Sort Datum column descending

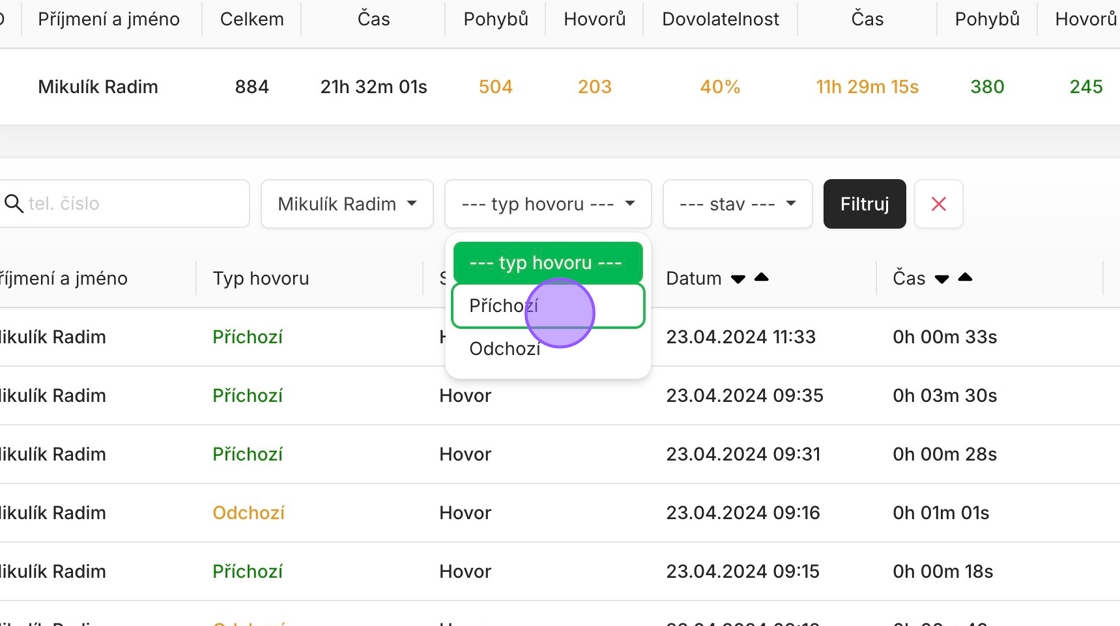pyautogui.click(x=738, y=279)
